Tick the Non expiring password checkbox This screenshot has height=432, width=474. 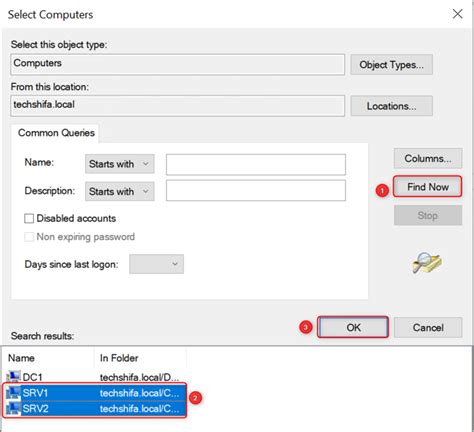29,237
